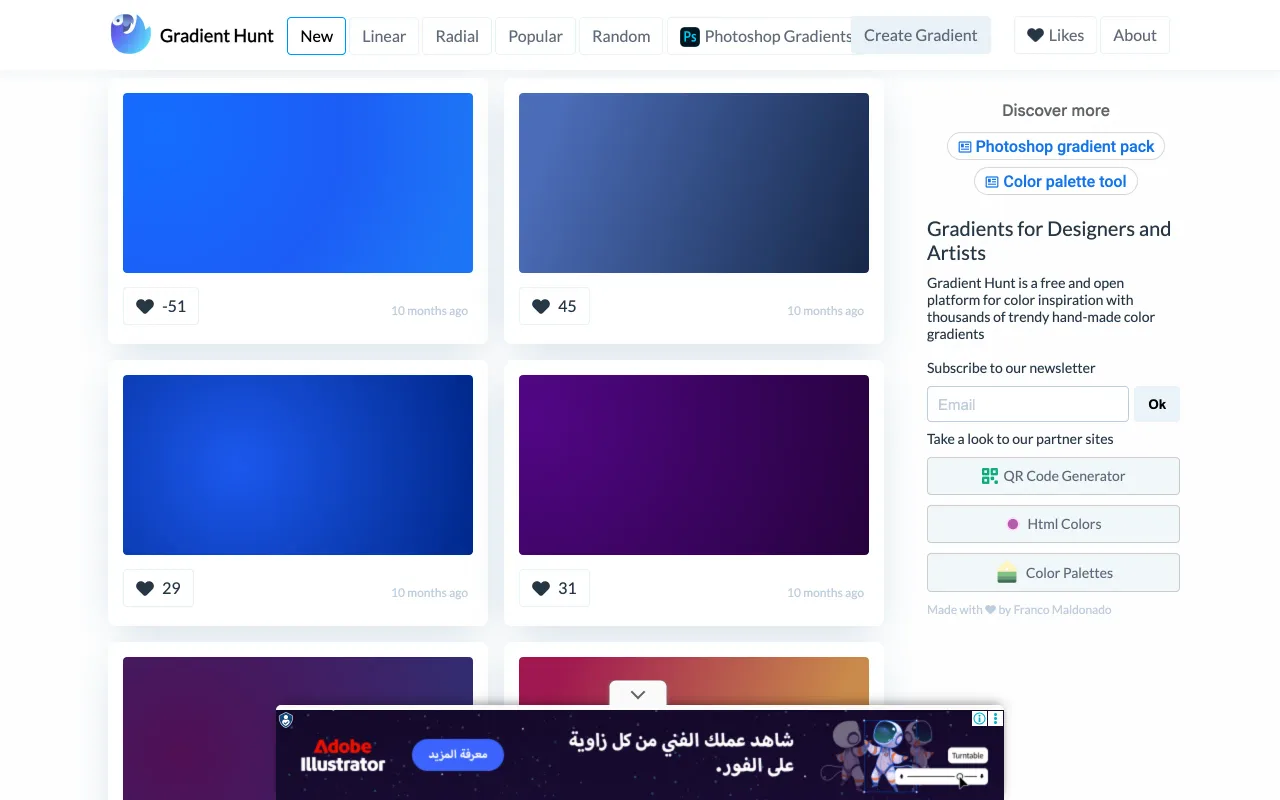Switch to the Linear tab
The height and width of the screenshot is (800, 1280).
pos(384,36)
